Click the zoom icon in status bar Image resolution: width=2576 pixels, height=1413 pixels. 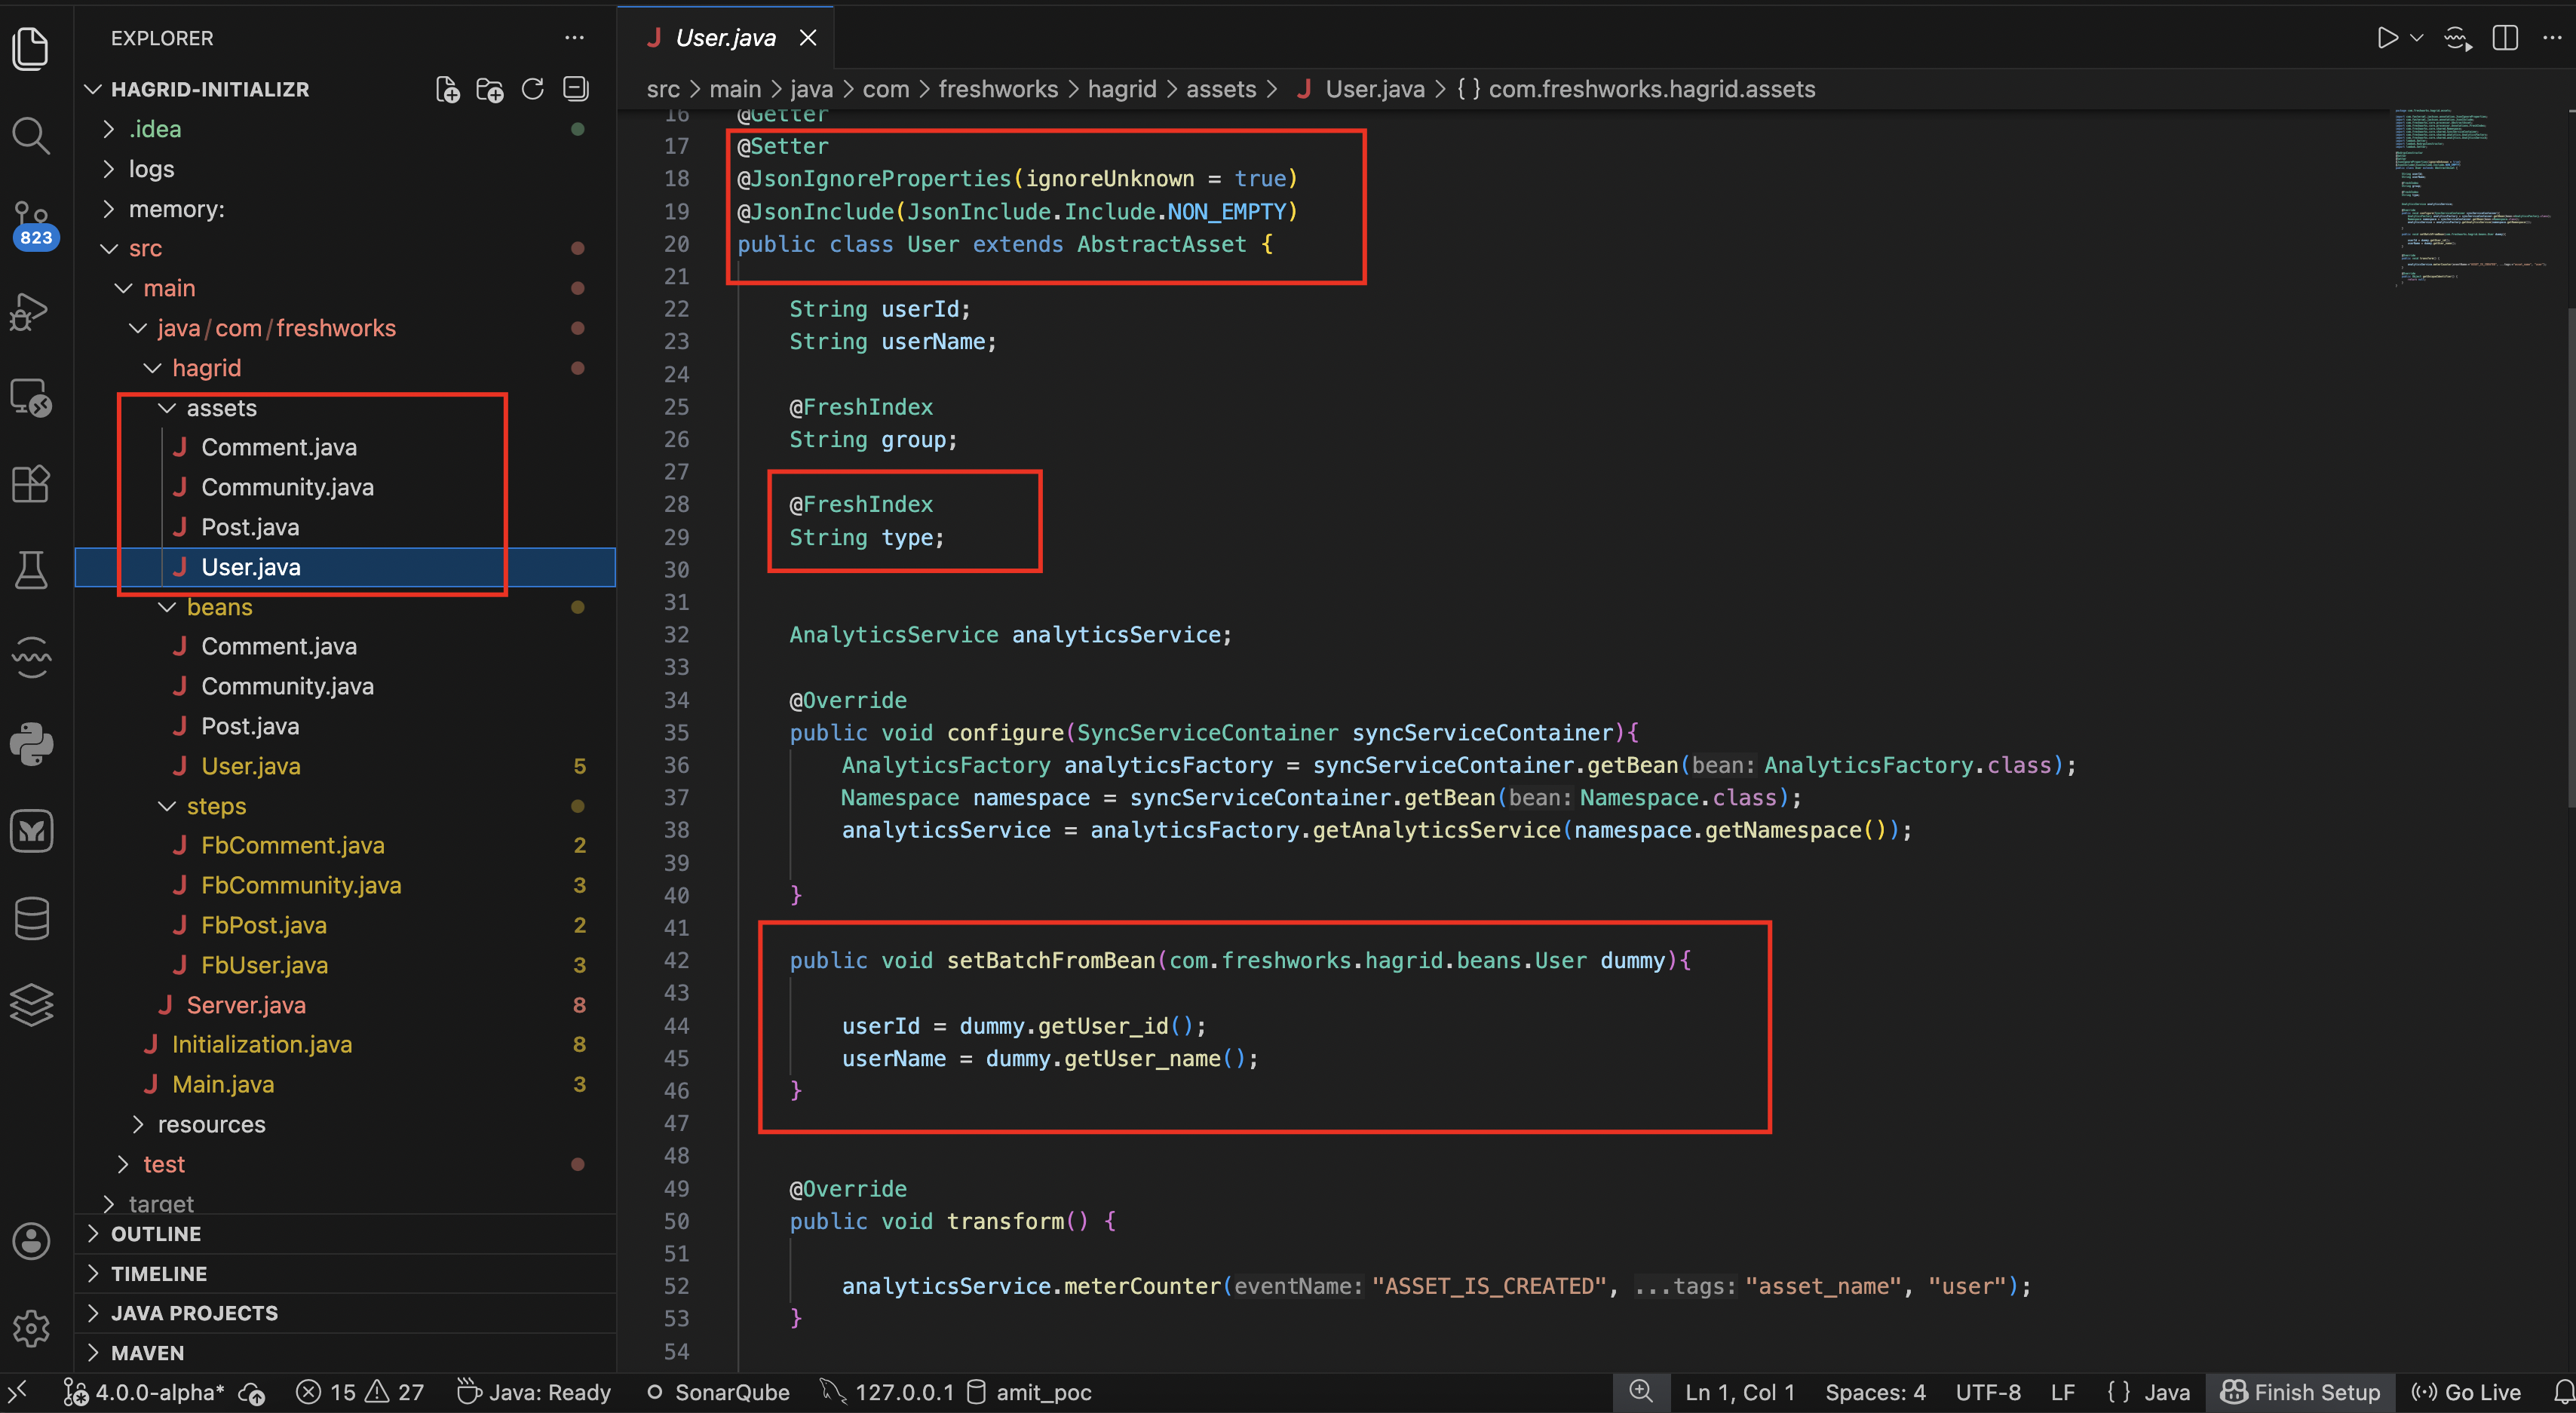1641,1392
